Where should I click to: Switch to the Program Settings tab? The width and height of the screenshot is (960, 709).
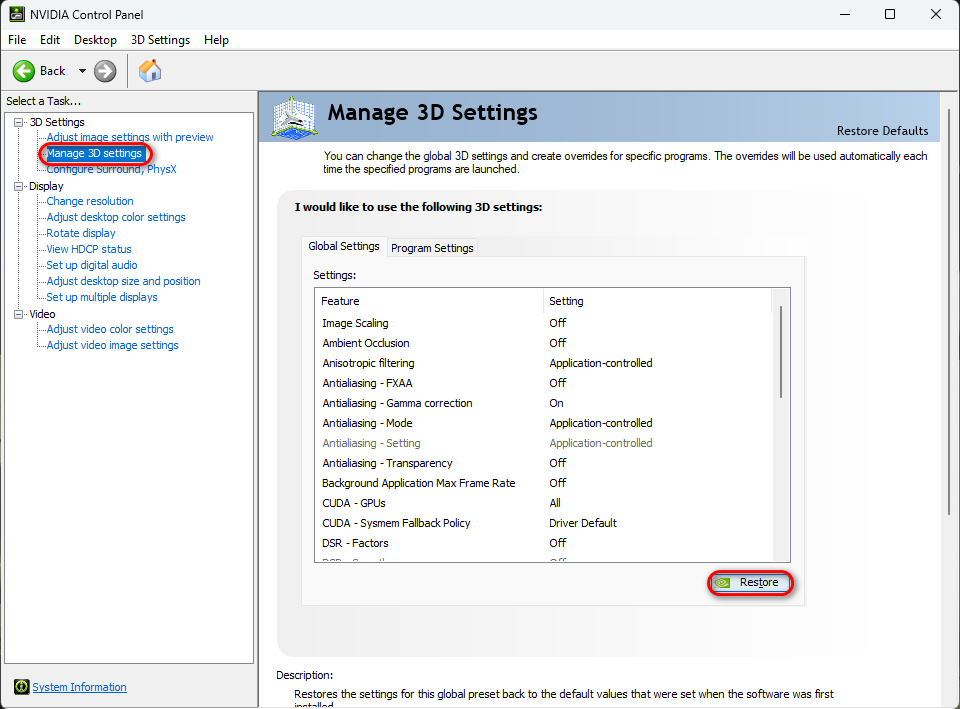pos(432,247)
